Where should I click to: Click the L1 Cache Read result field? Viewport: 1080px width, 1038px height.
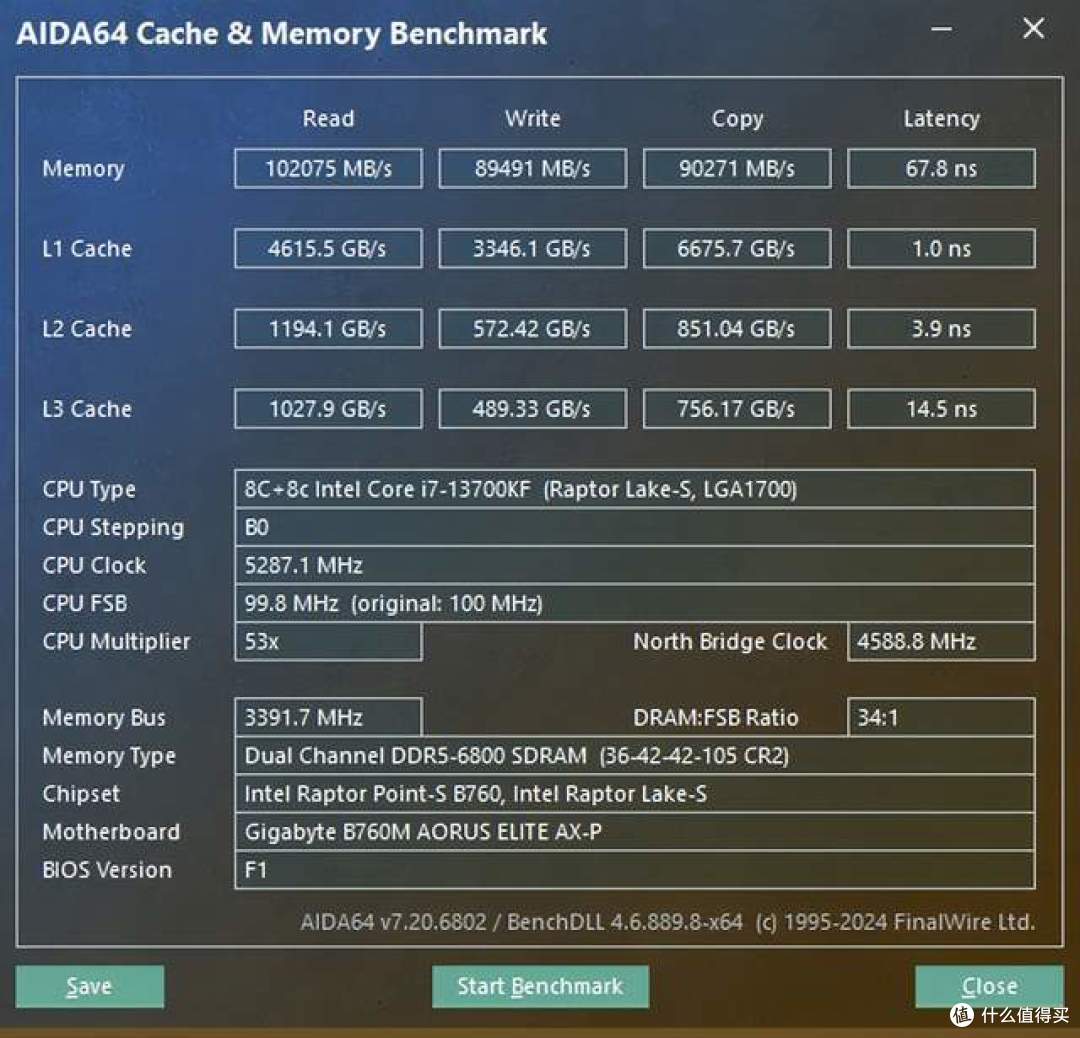click(328, 248)
